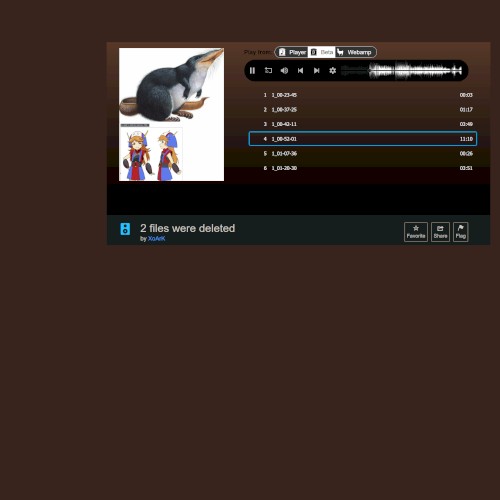Image resolution: width=500 pixels, height=500 pixels.
Task: Share this audio item
Action: point(440,232)
